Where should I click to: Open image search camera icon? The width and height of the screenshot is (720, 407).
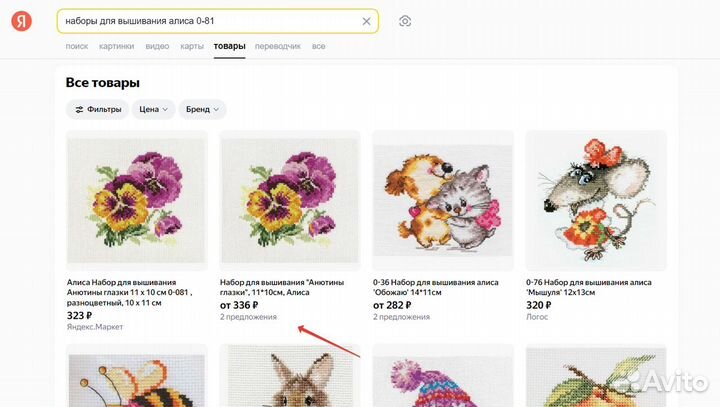coord(405,21)
